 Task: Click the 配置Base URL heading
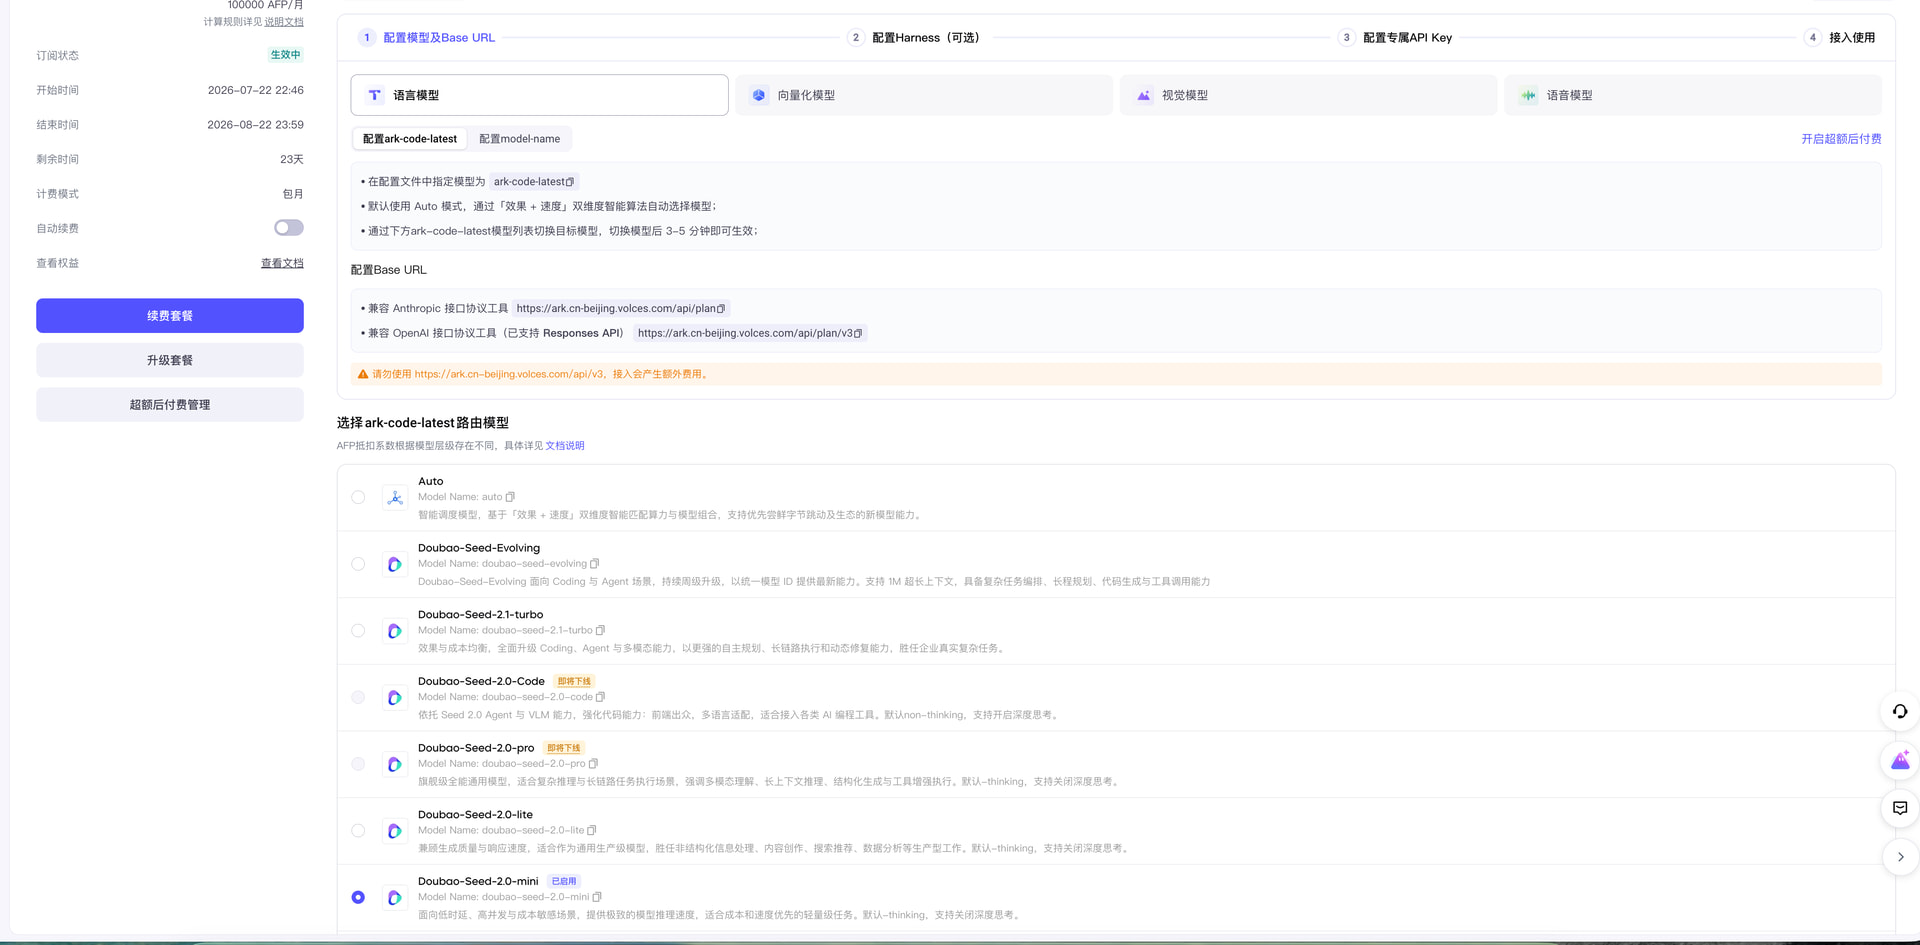389,270
